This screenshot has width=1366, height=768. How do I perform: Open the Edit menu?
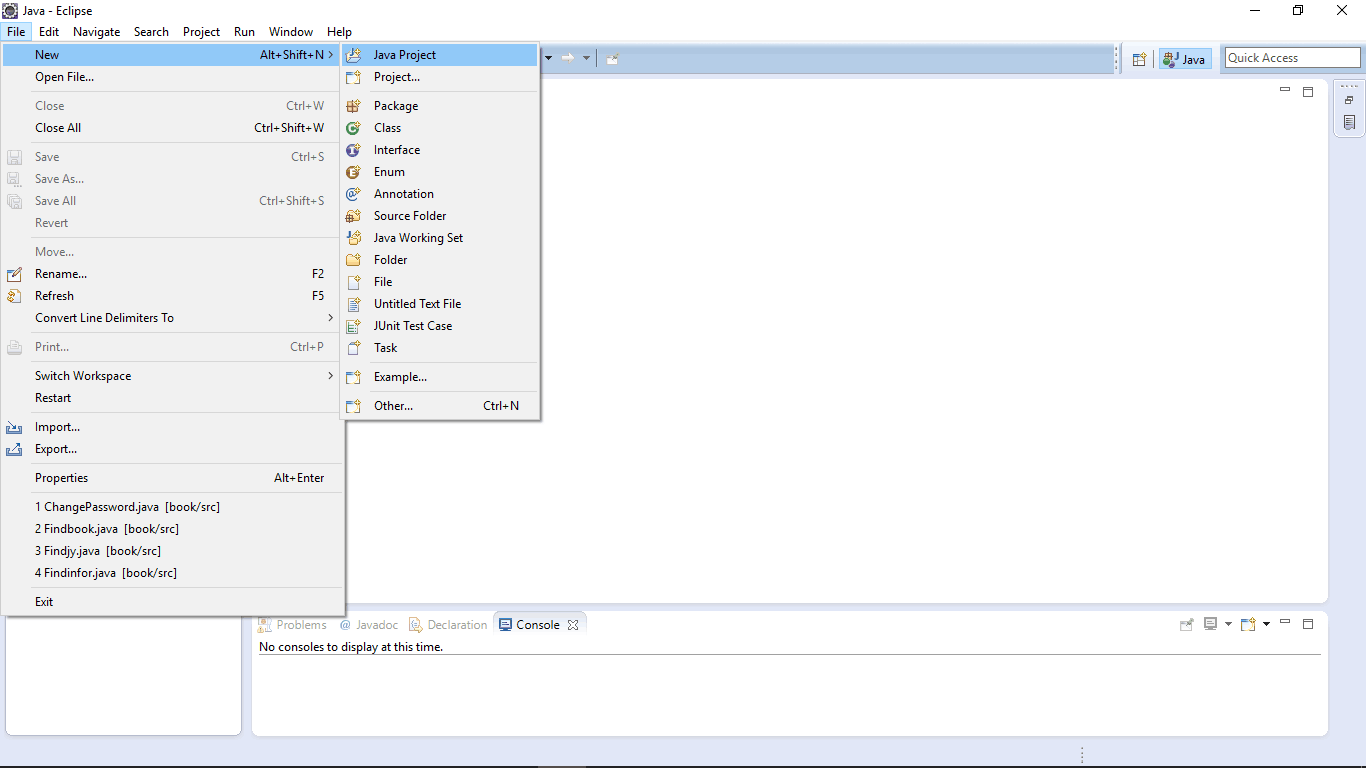(x=49, y=32)
